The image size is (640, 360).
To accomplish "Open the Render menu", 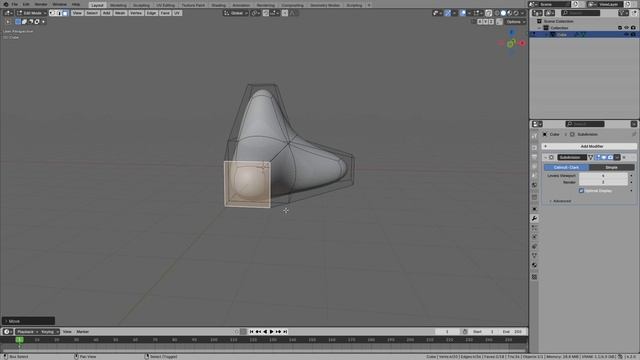I will [41, 4].
